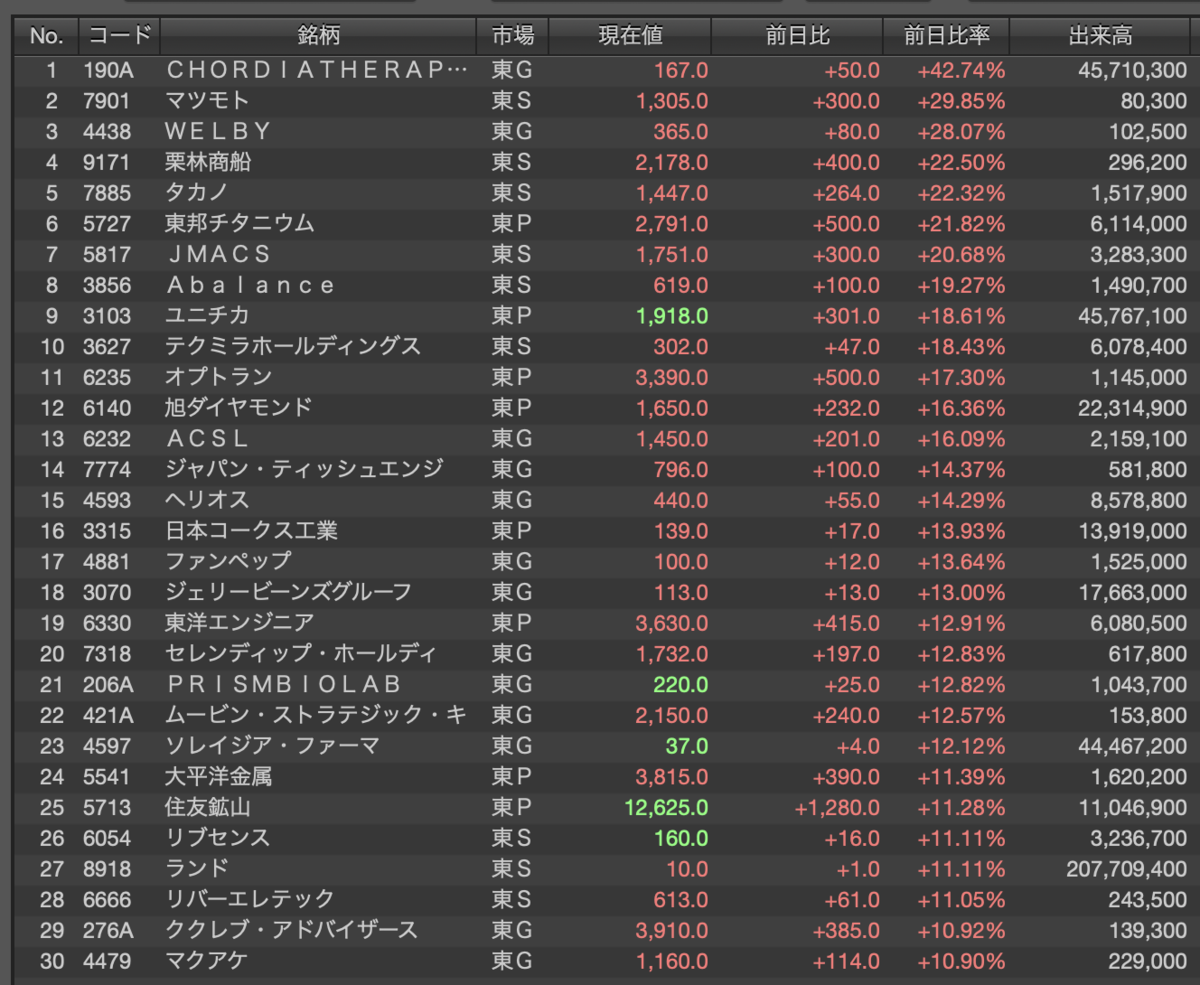The width and height of the screenshot is (1200, 985).
Task: Click stock code 276A
Action: coord(107,930)
